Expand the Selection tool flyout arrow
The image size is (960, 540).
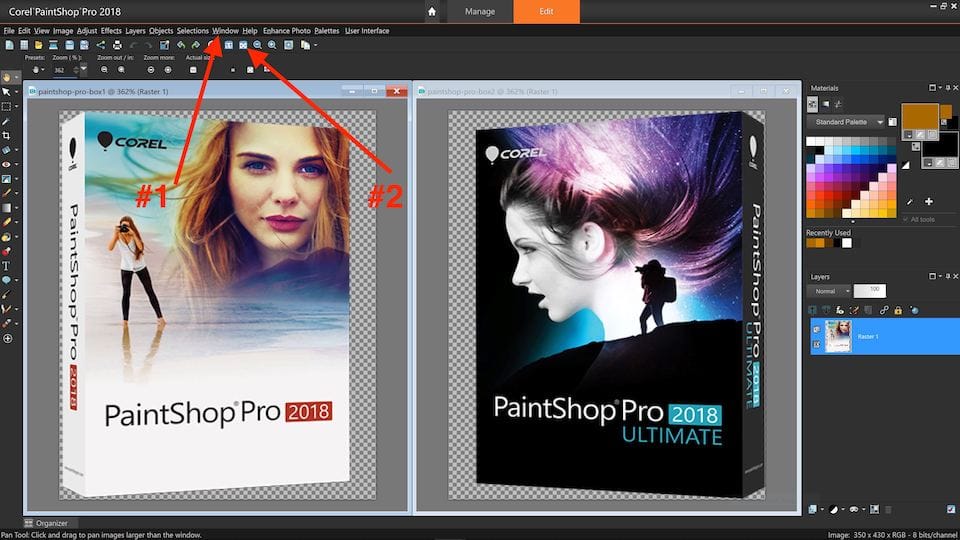coord(17,107)
